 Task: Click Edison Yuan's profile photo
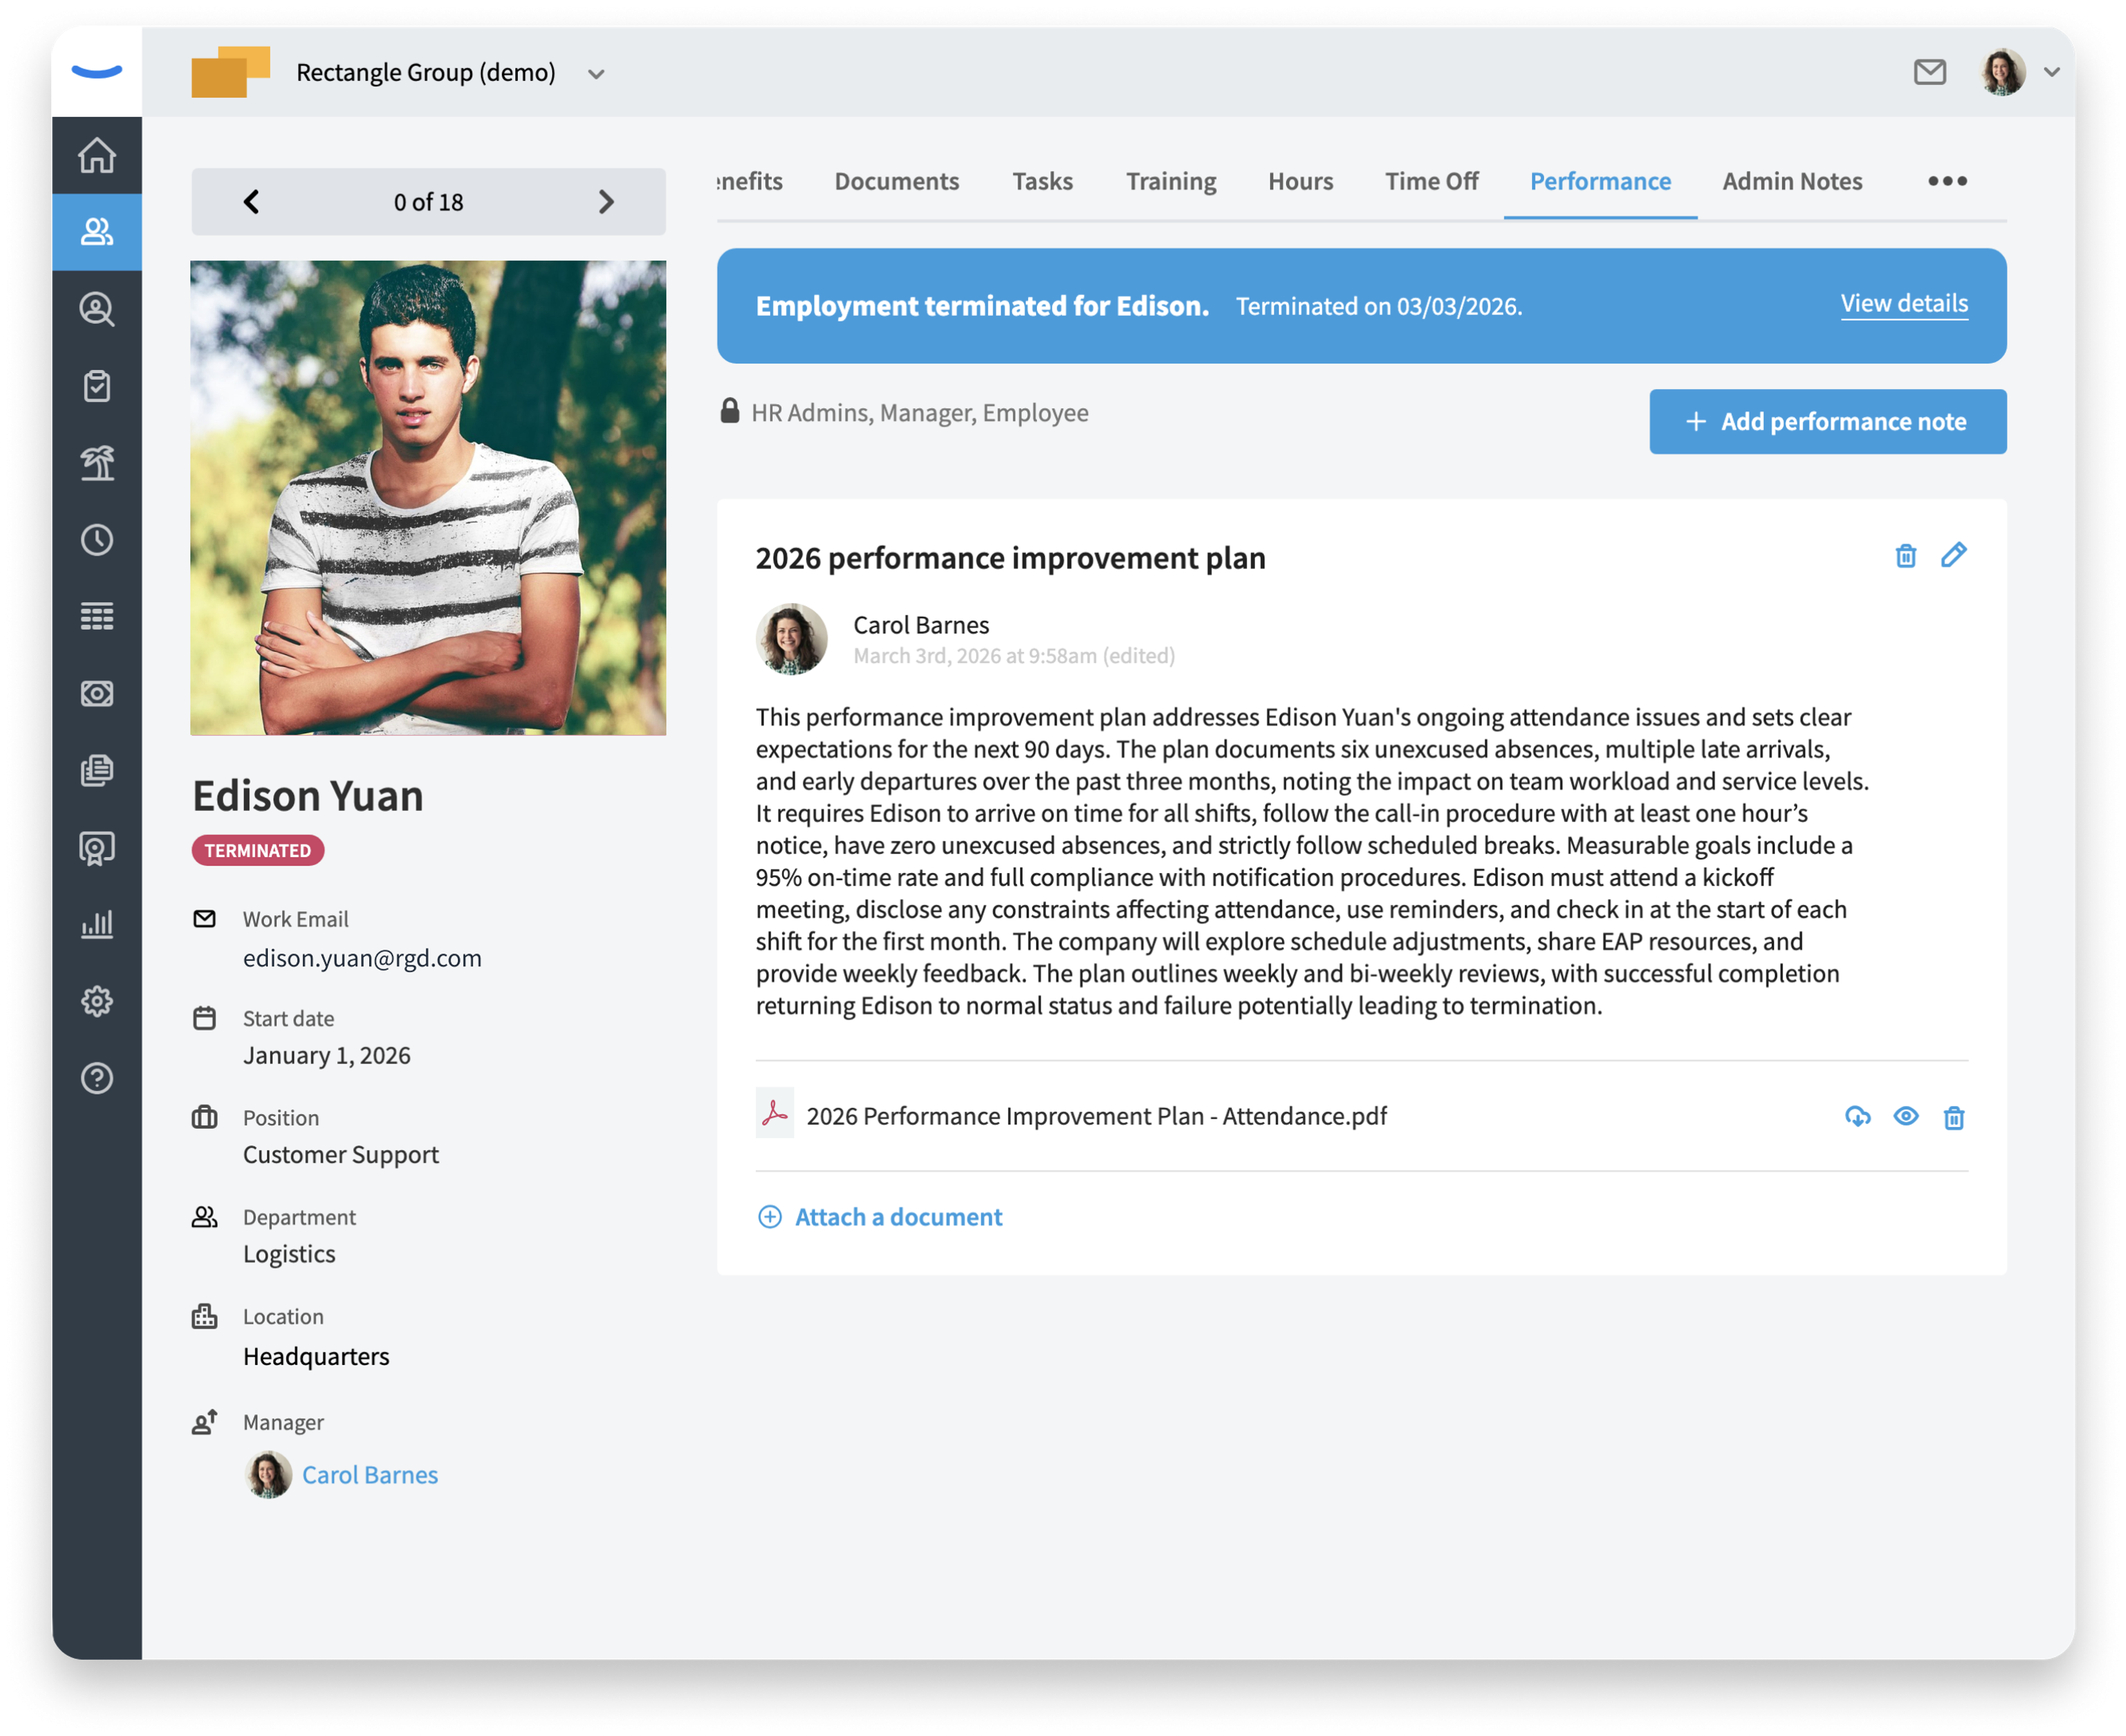pos(428,498)
